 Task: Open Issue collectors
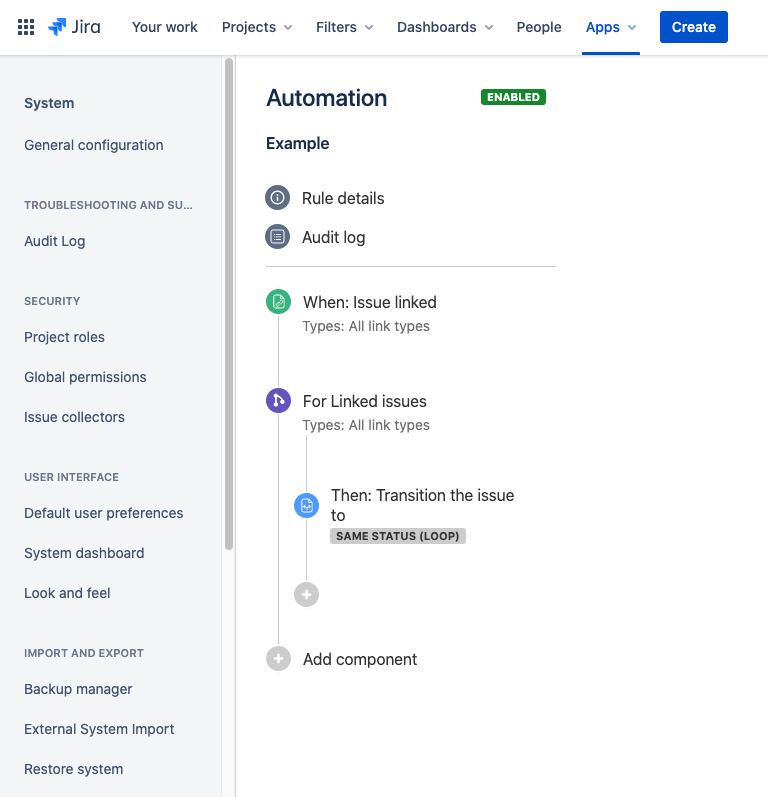point(74,417)
